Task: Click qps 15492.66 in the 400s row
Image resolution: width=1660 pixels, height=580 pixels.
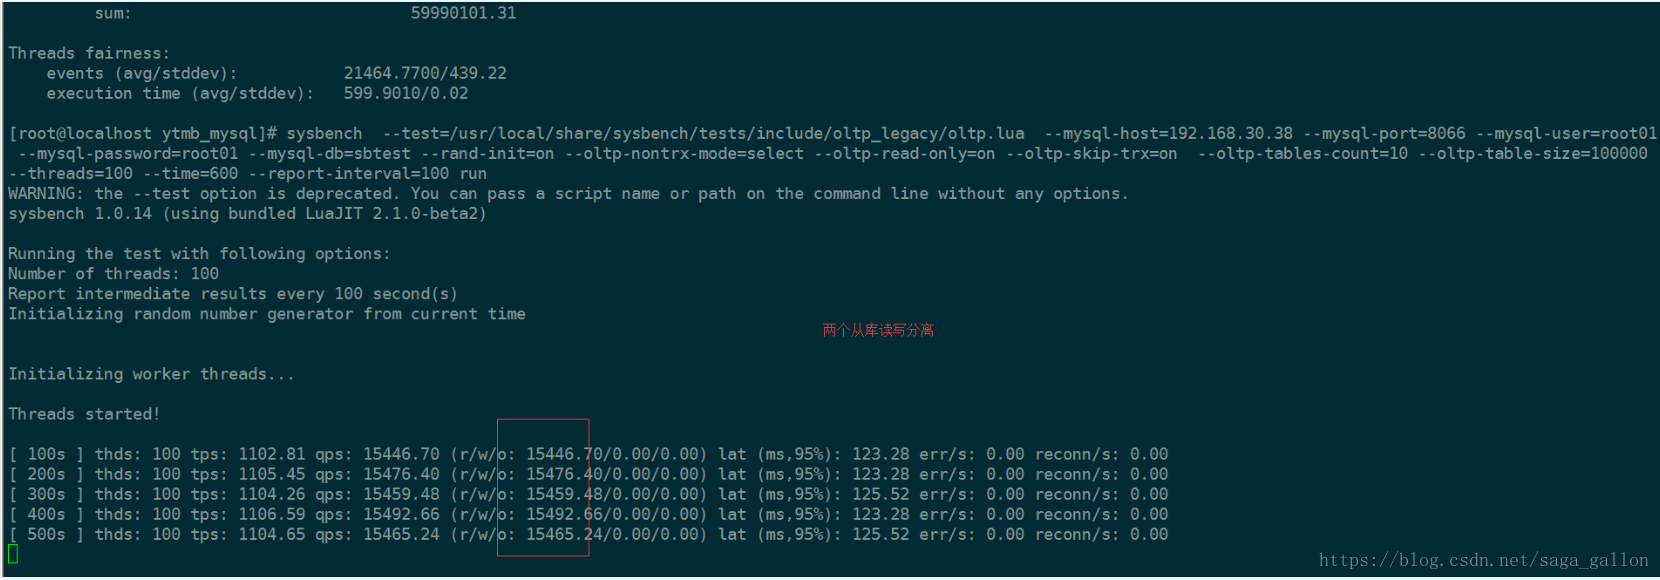Action: pos(401,514)
